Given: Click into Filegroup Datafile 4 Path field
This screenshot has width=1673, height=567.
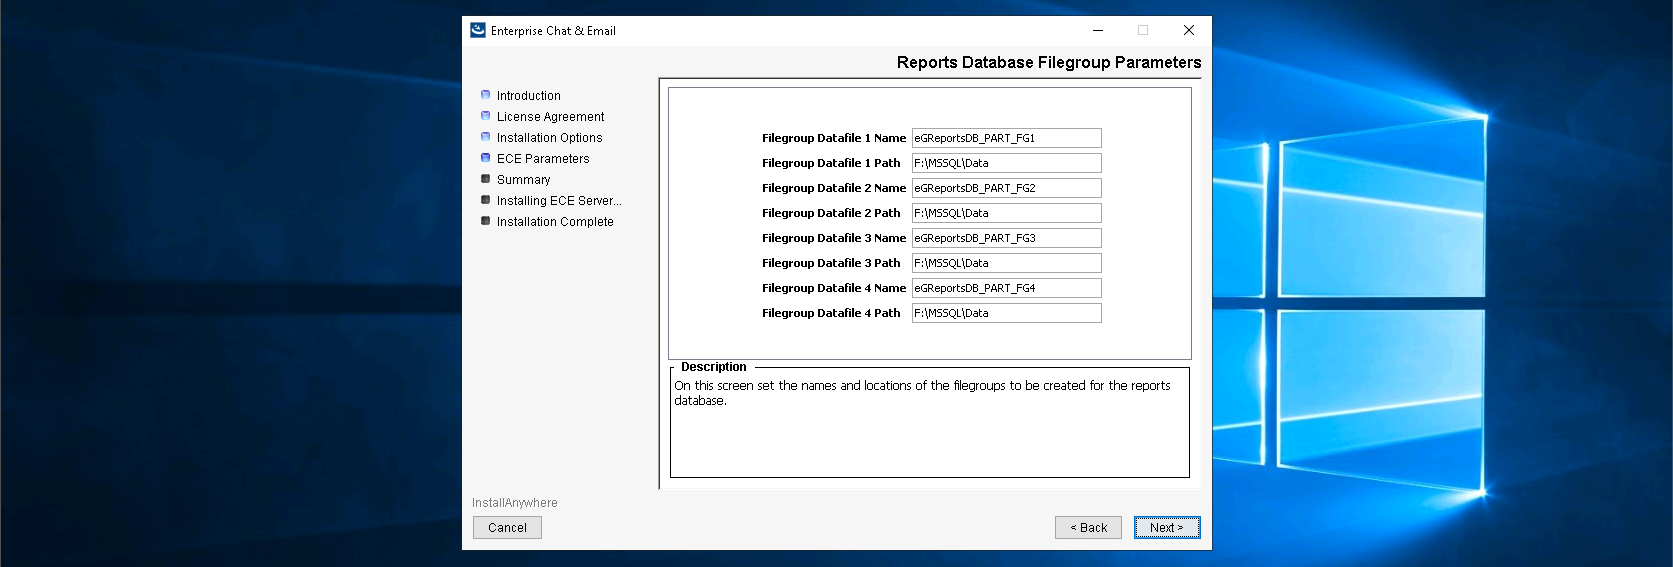Looking at the screenshot, I should [1006, 313].
